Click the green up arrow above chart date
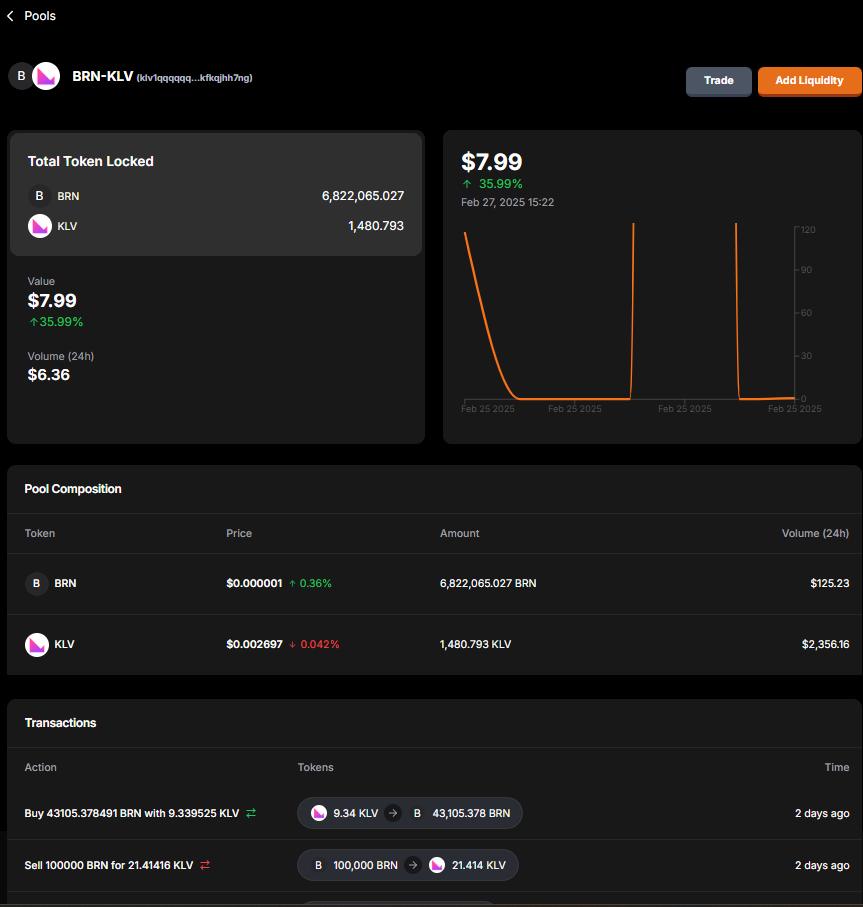This screenshot has width=863, height=907. [467, 184]
